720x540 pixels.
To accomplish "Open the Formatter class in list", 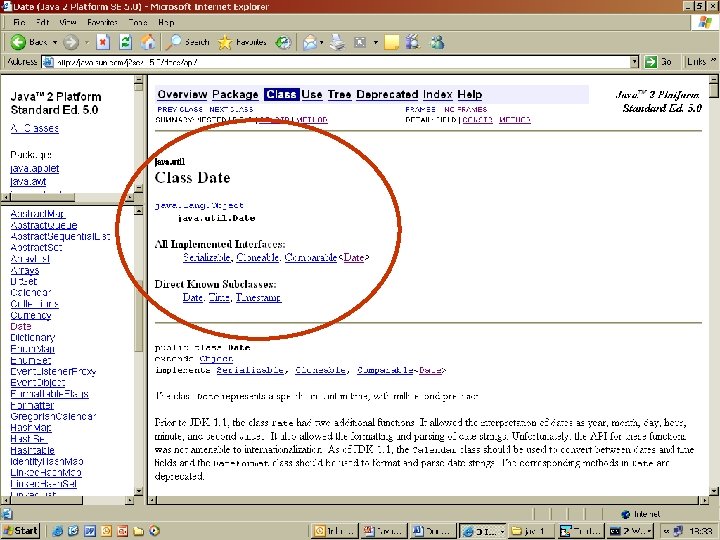I will [x=32, y=405].
